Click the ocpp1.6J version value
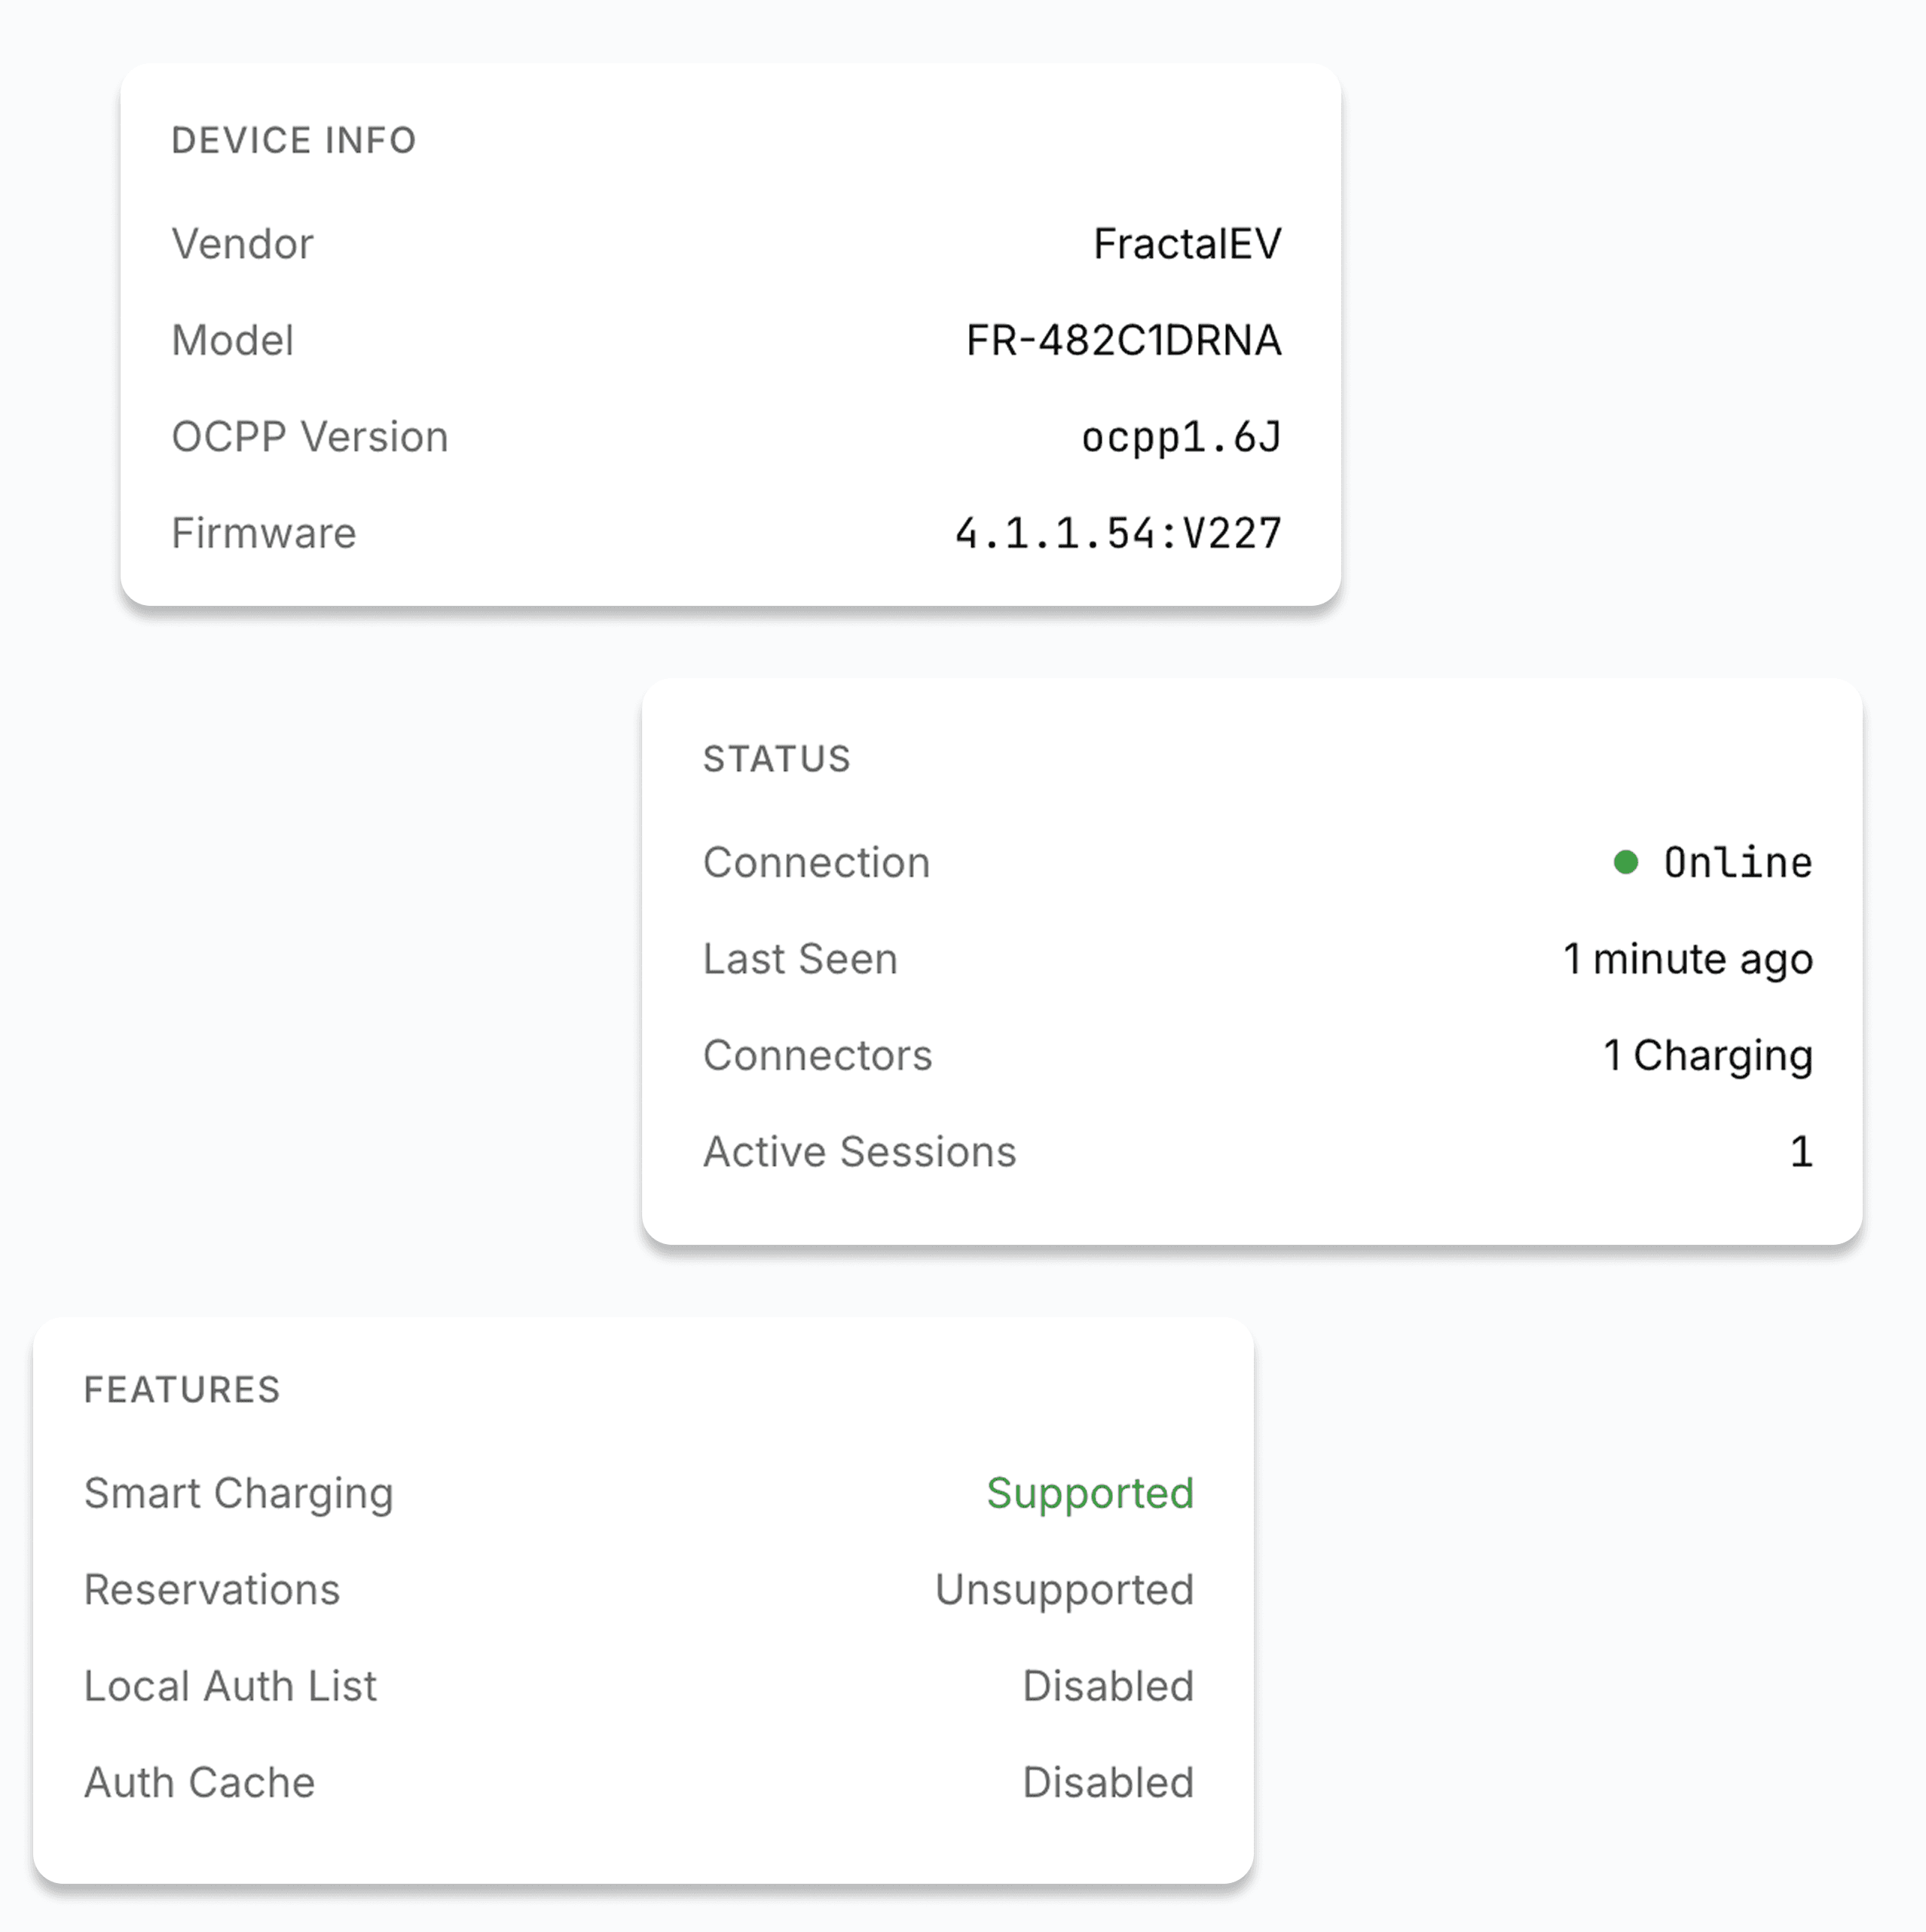 [1181, 437]
